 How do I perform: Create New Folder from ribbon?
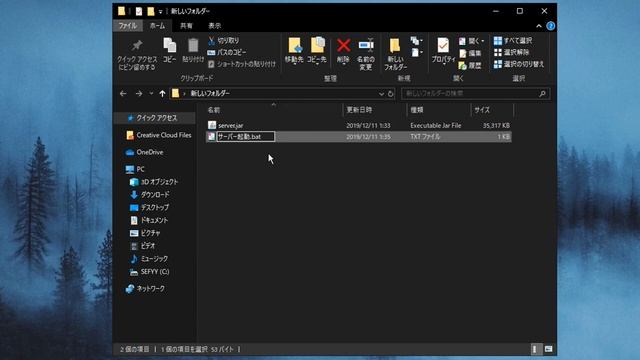pyautogui.click(x=395, y=54)
